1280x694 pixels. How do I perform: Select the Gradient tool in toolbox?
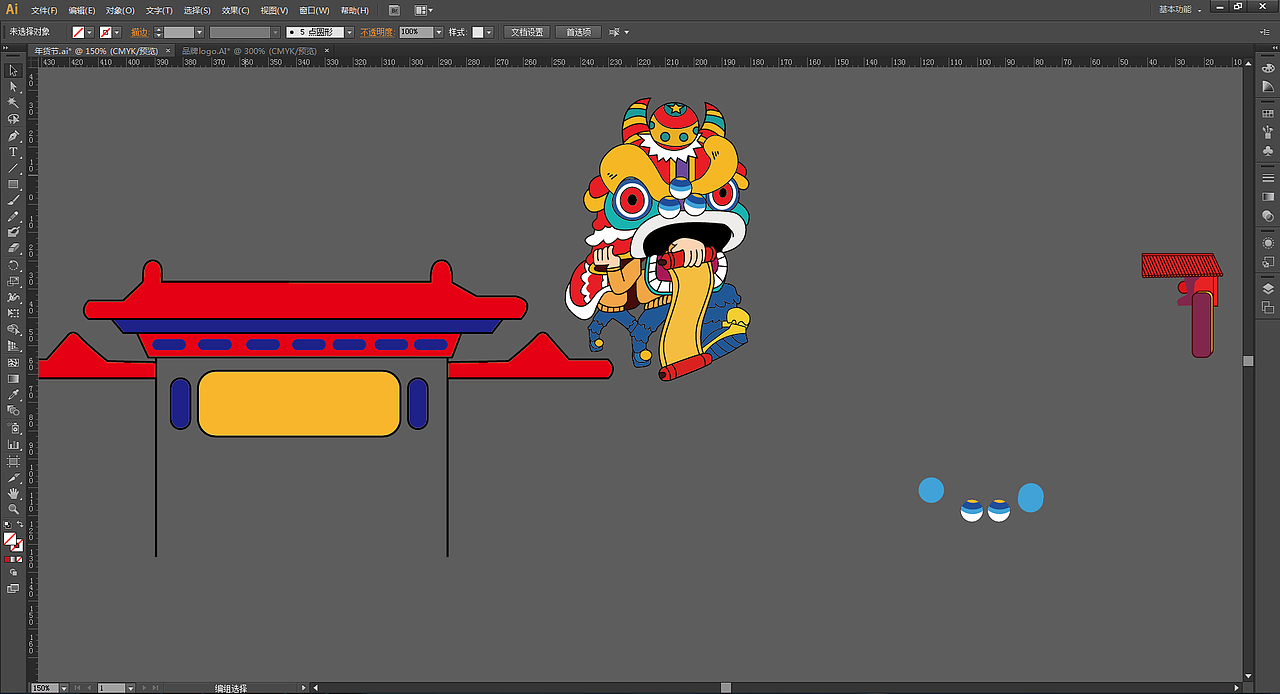click(x=13, y=378)
